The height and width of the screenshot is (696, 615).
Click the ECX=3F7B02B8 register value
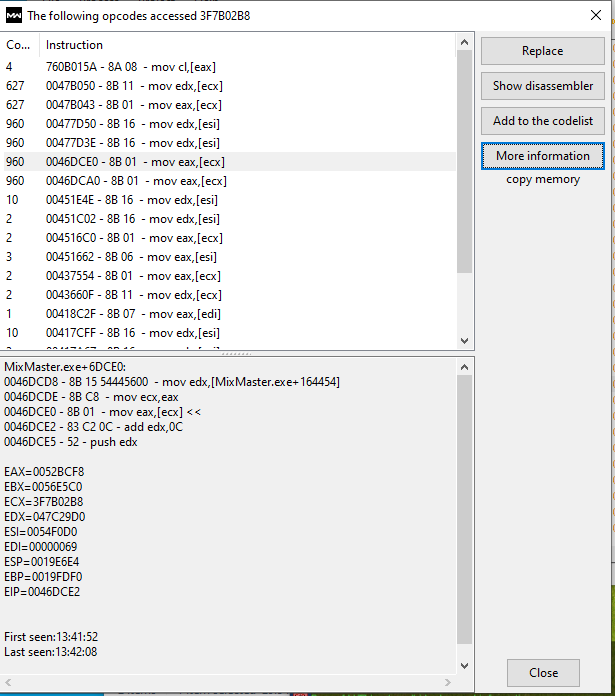coord(44,502)
